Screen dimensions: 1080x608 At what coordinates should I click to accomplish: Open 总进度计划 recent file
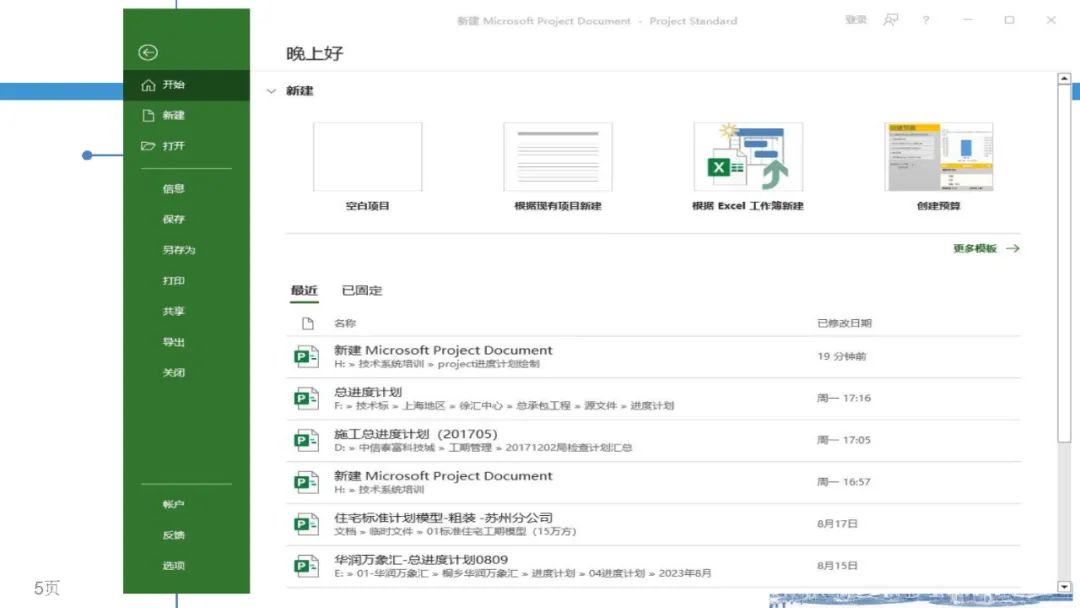pyautogui.click(x=653, y=399)
